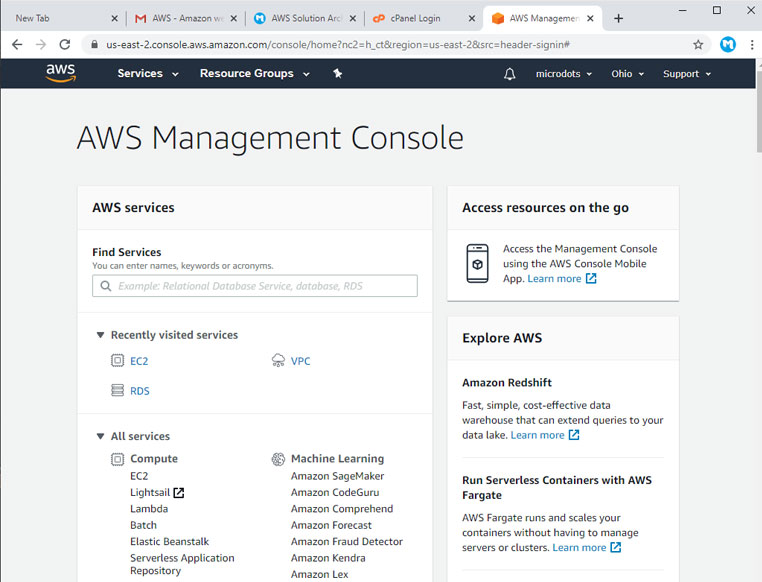Open Lightsail service link
762x582 pixels.
[x=150, y=493]
